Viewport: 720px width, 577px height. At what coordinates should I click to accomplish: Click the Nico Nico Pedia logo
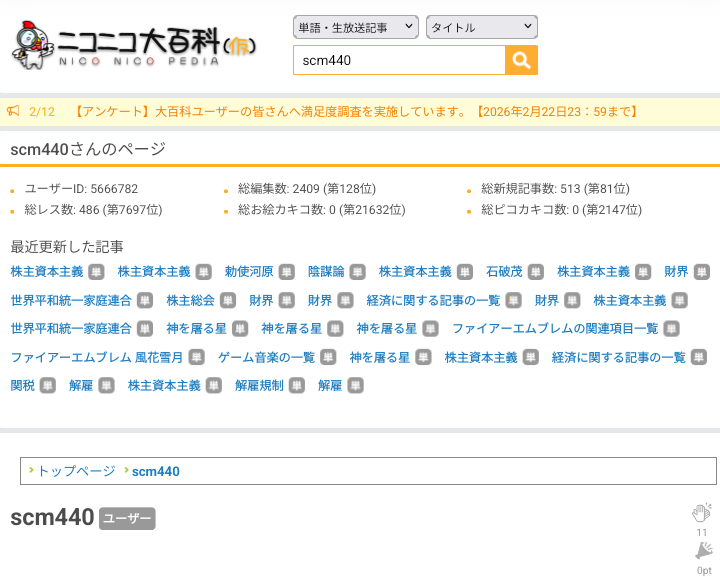[134, 45]
